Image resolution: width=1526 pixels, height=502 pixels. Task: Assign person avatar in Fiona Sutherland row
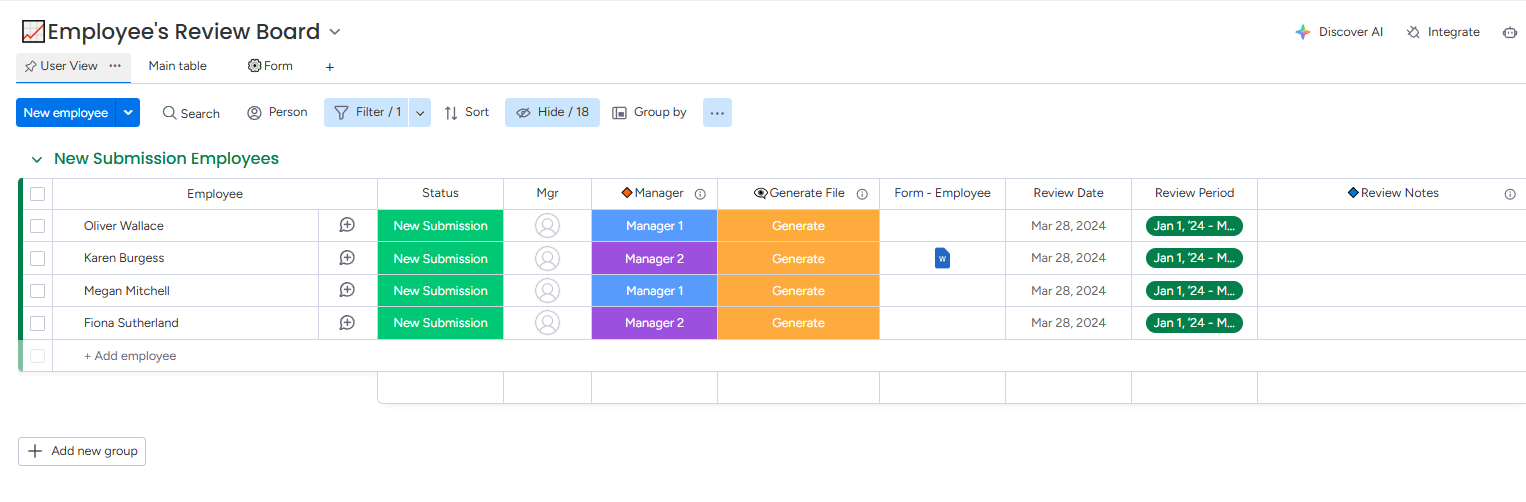point(547,323)
